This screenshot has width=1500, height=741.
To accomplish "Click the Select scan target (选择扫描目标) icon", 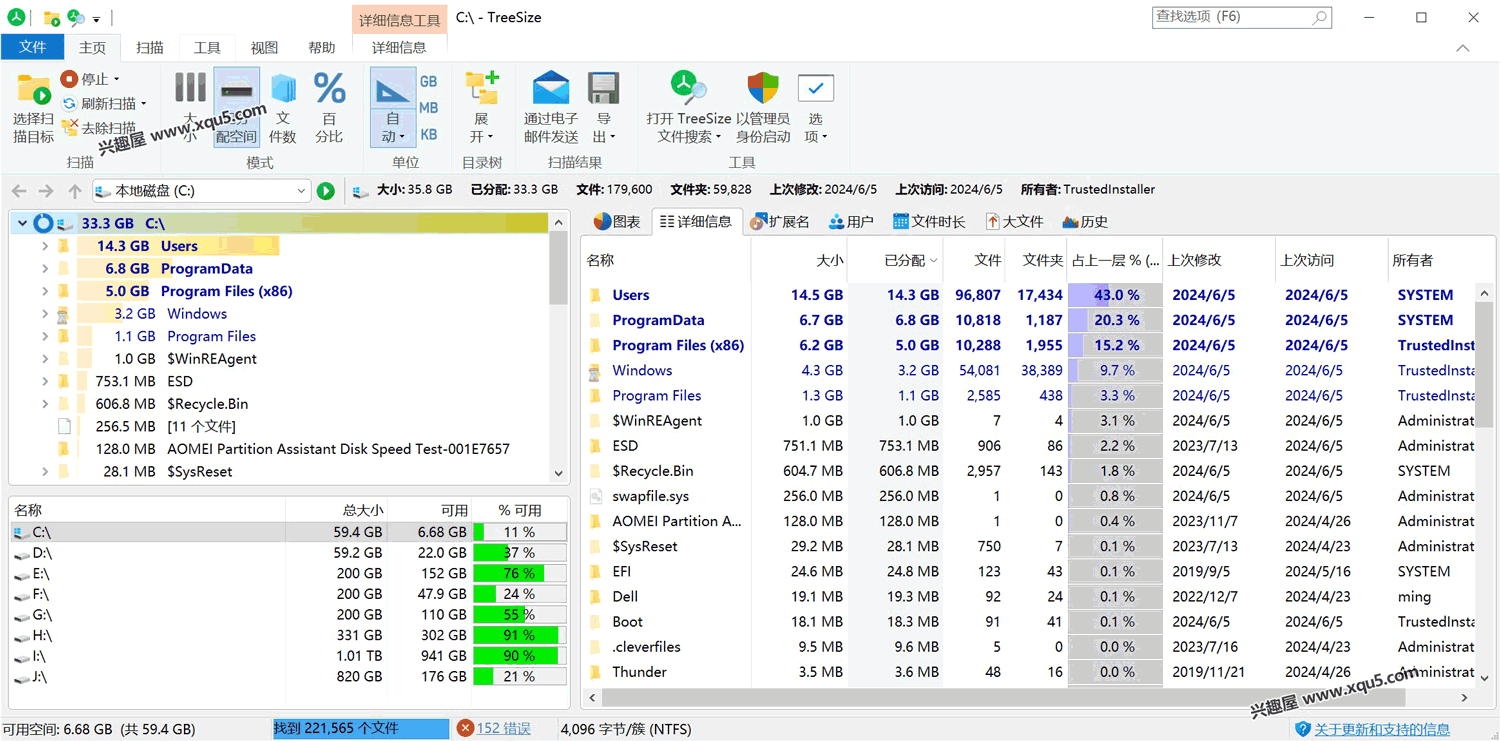I will pos(34,90).
